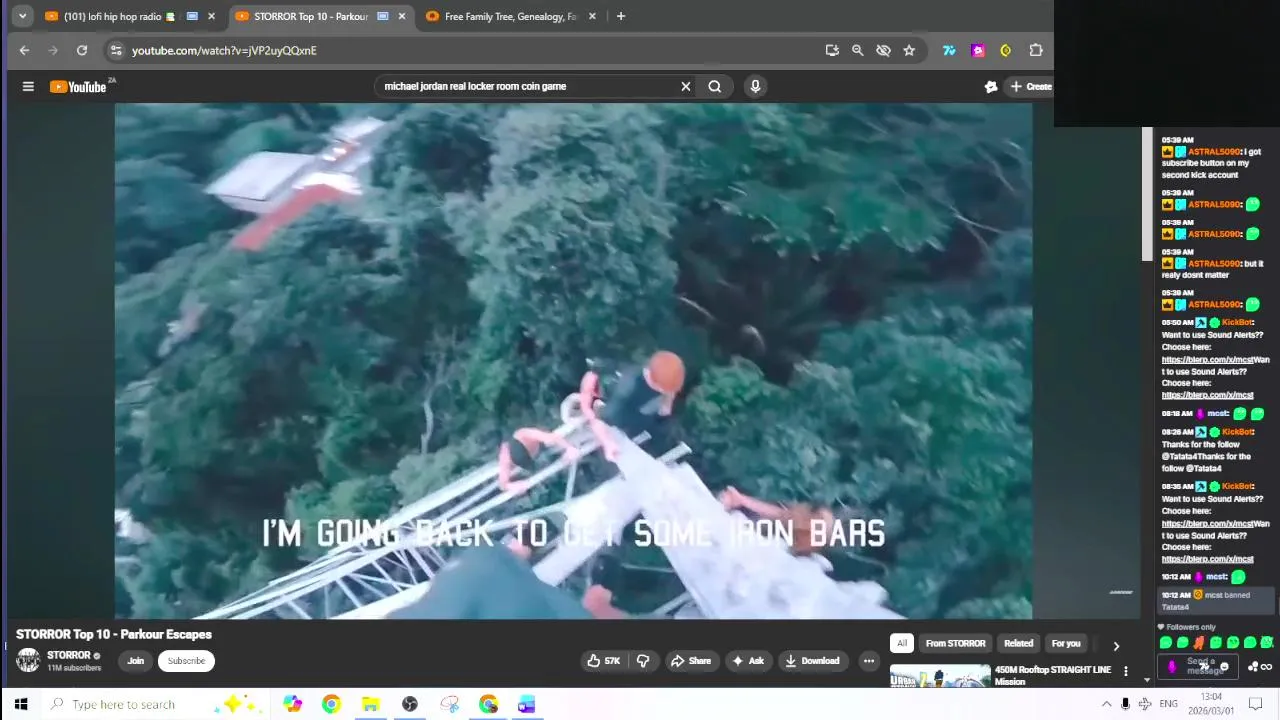
Task: Open the taskbar clock showing 13:04
Action: tap(1211, 704)
